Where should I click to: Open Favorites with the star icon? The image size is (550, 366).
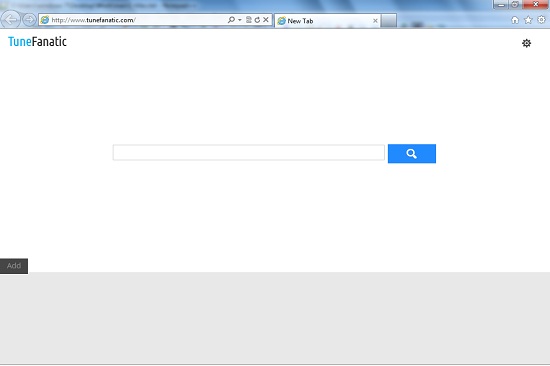point(528,20)
